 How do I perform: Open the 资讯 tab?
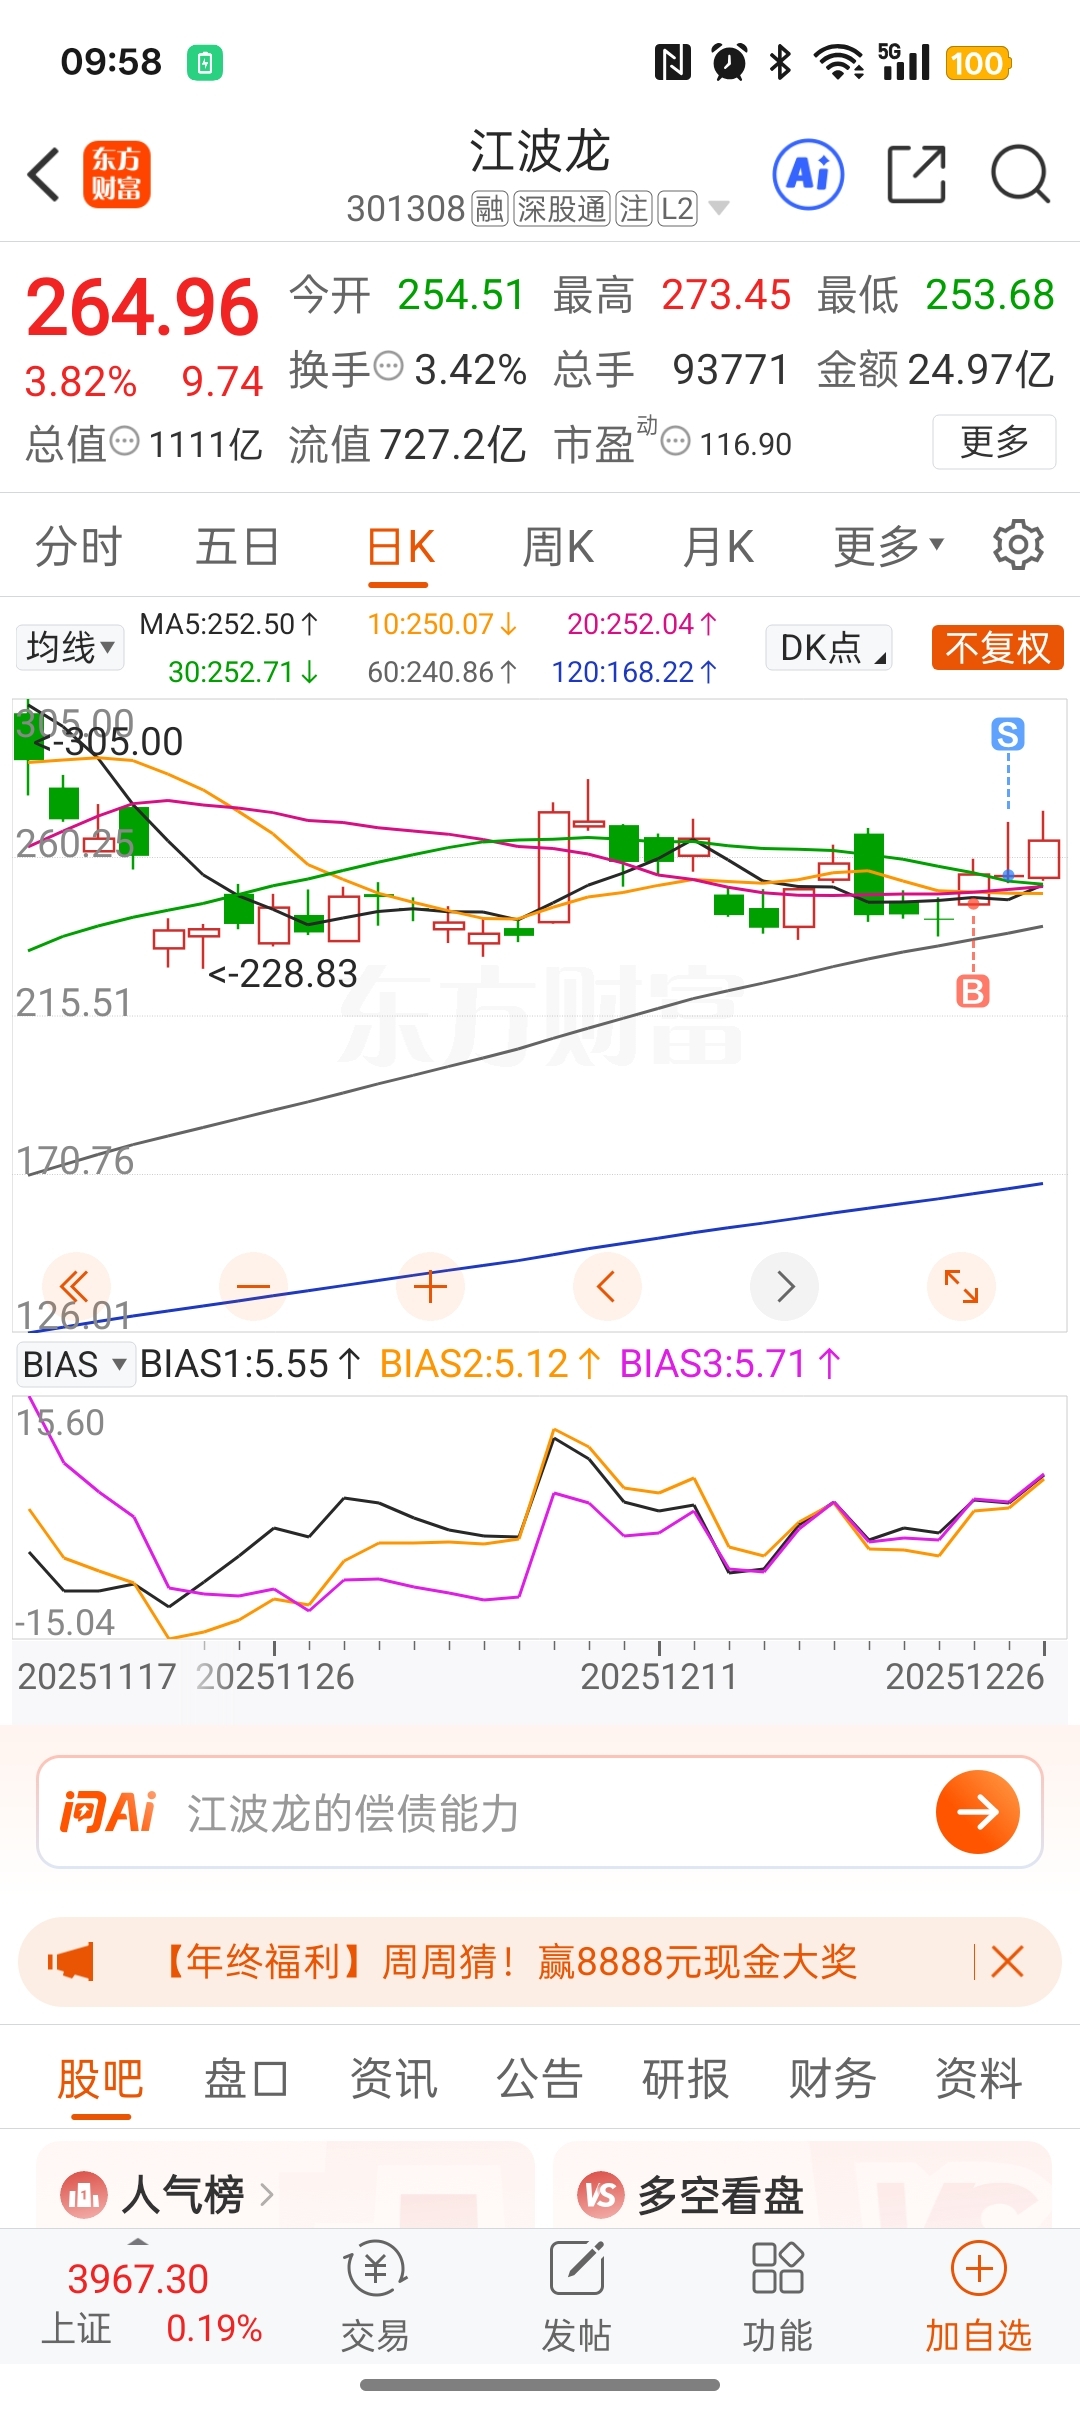click(x=393, y=2078)
